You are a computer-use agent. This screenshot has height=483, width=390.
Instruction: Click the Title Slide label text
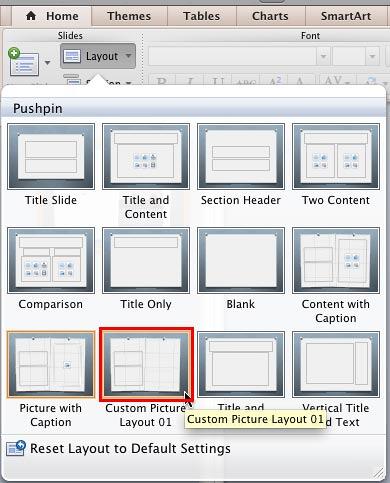51,200
